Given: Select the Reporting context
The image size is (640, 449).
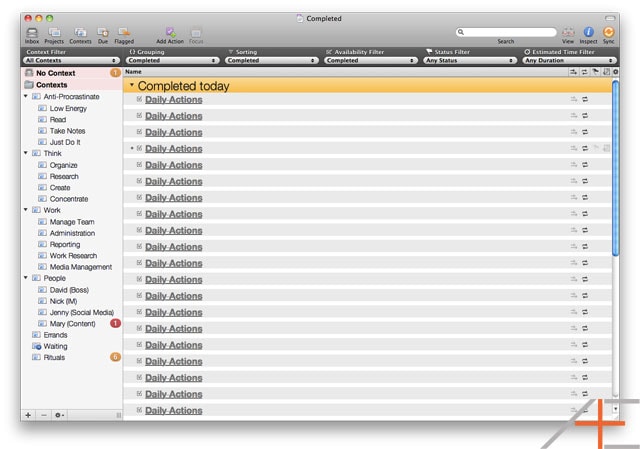Looking at the screenshot, I should [65, 244].
